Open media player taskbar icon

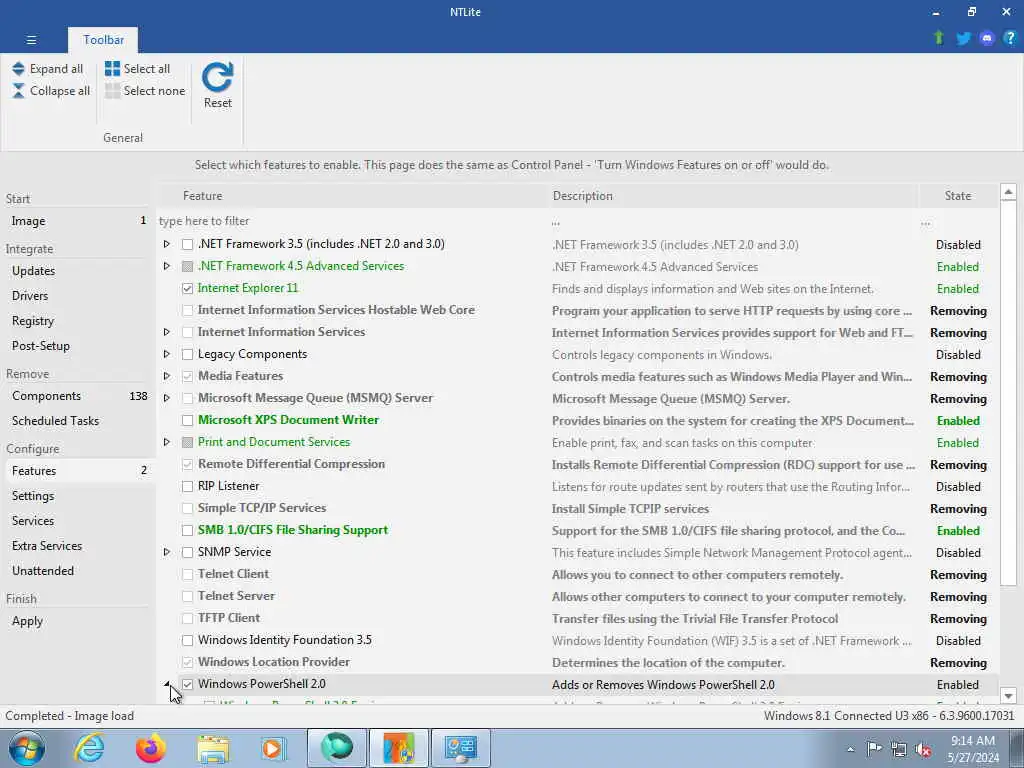pyautogui.click(x=273, y=748)
